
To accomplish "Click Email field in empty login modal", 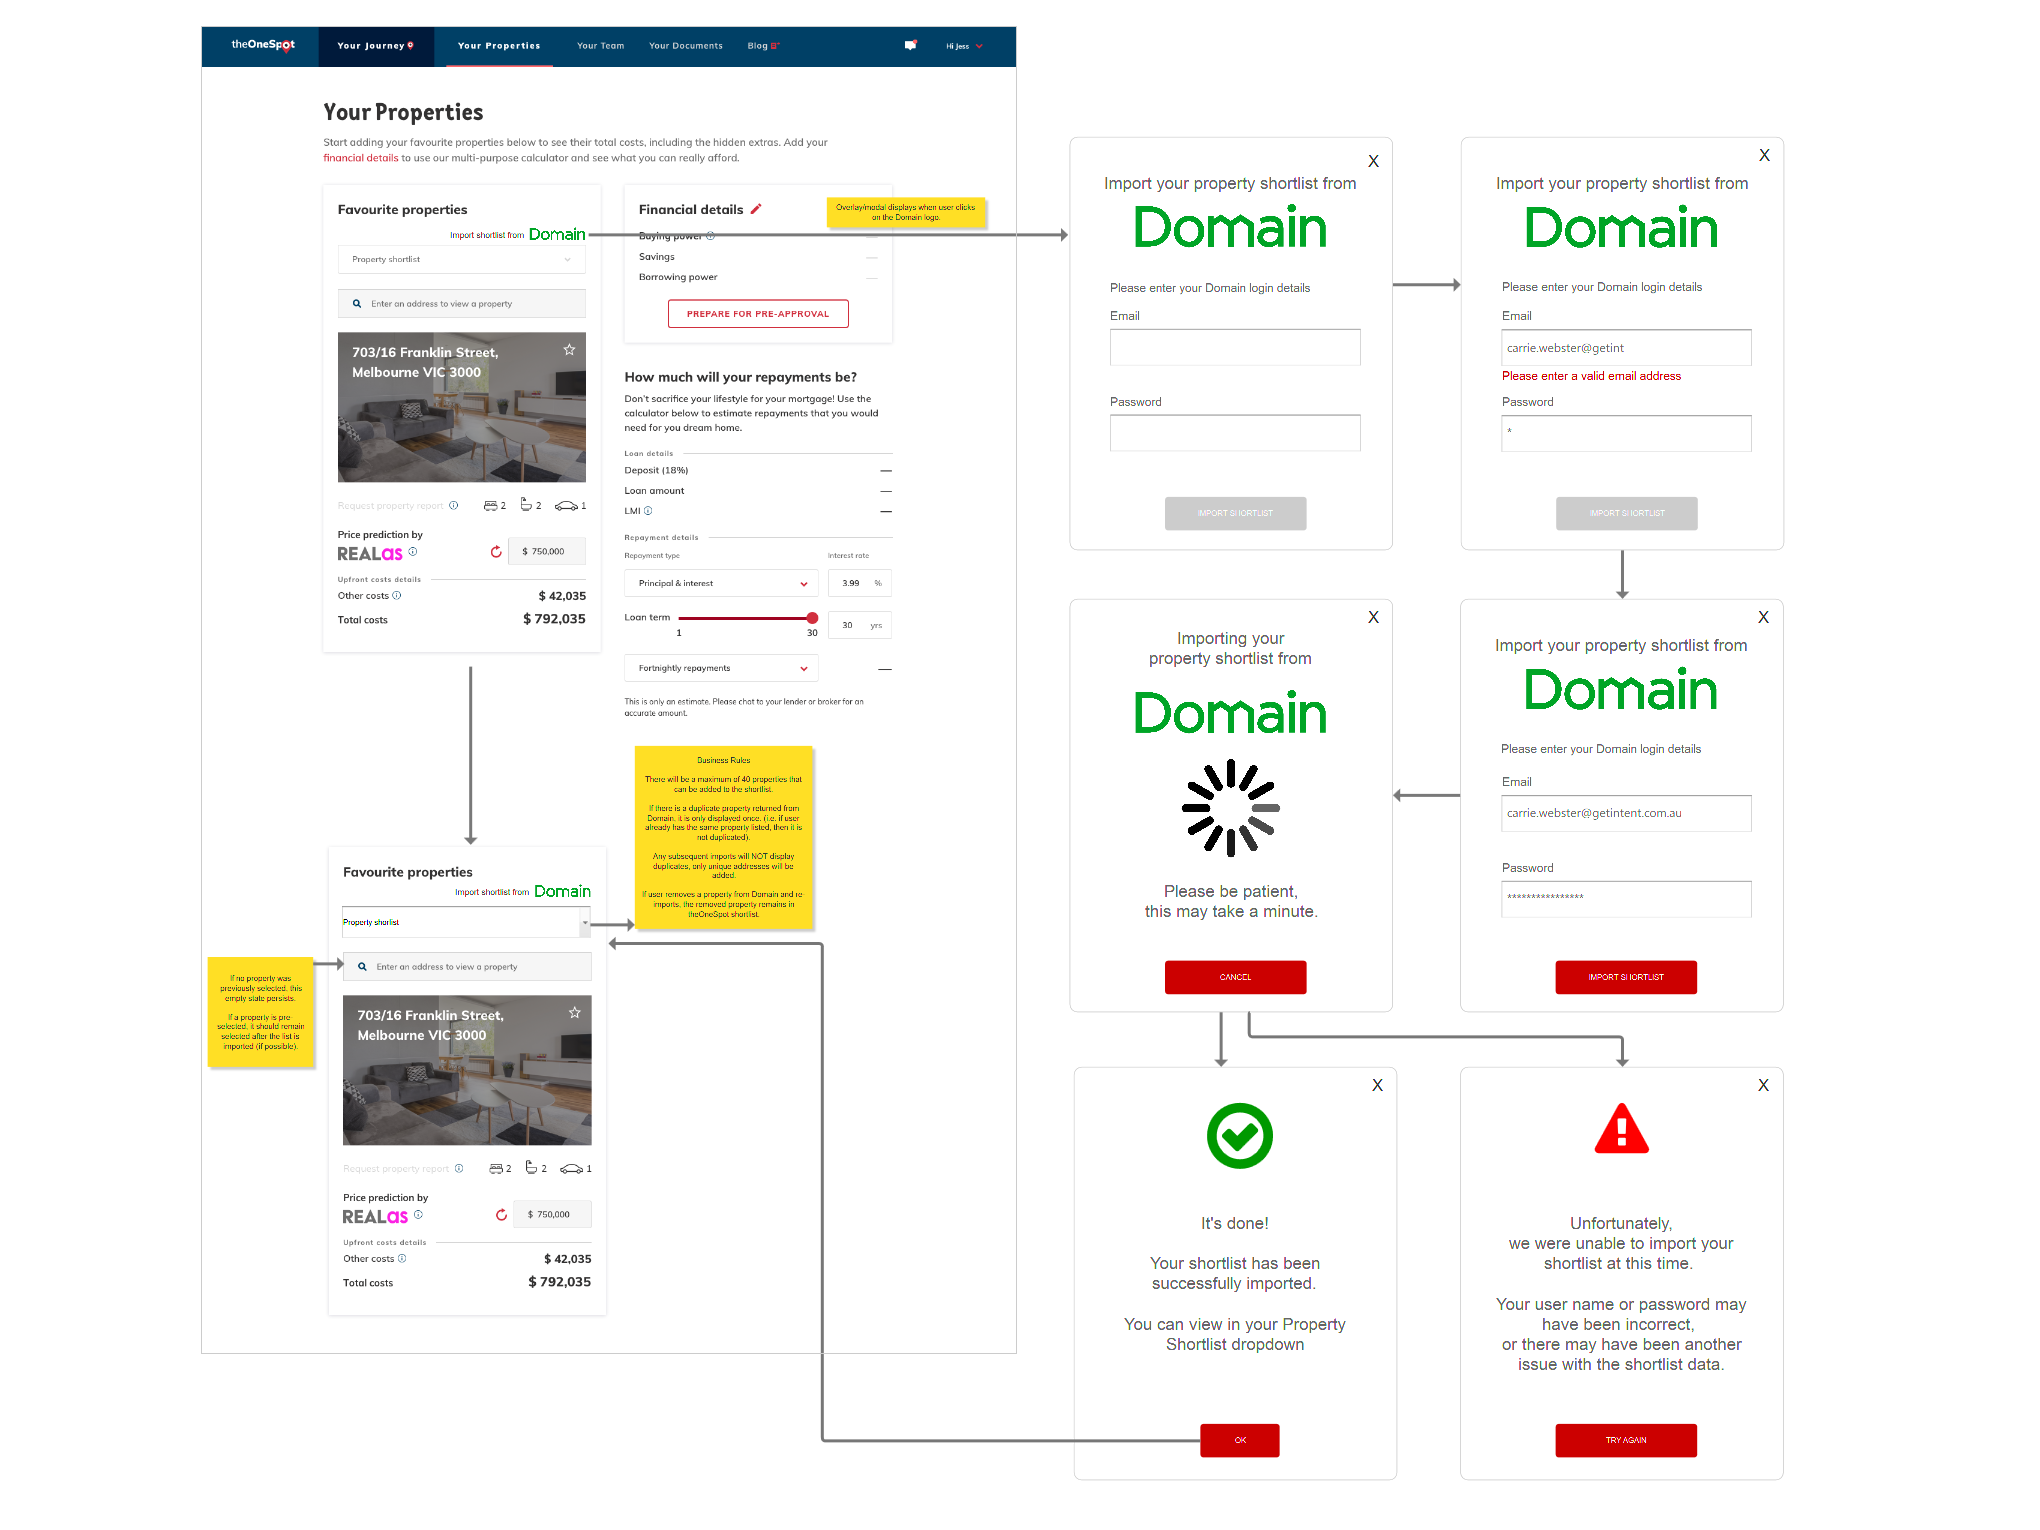I will pos(1235,347).
